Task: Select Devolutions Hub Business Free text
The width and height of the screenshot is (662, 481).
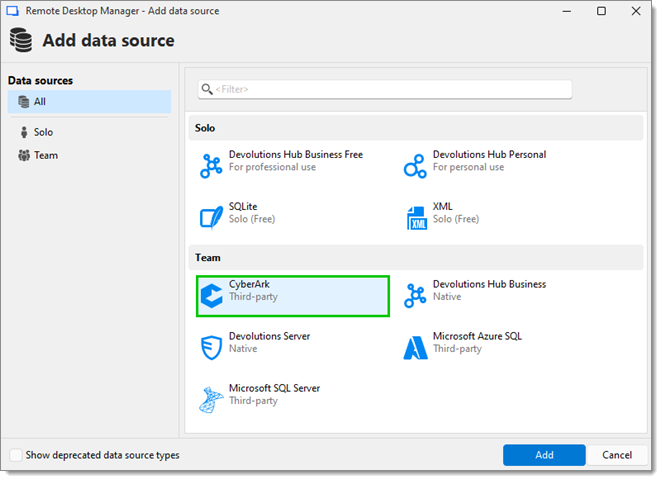Action: coord(296,155)
